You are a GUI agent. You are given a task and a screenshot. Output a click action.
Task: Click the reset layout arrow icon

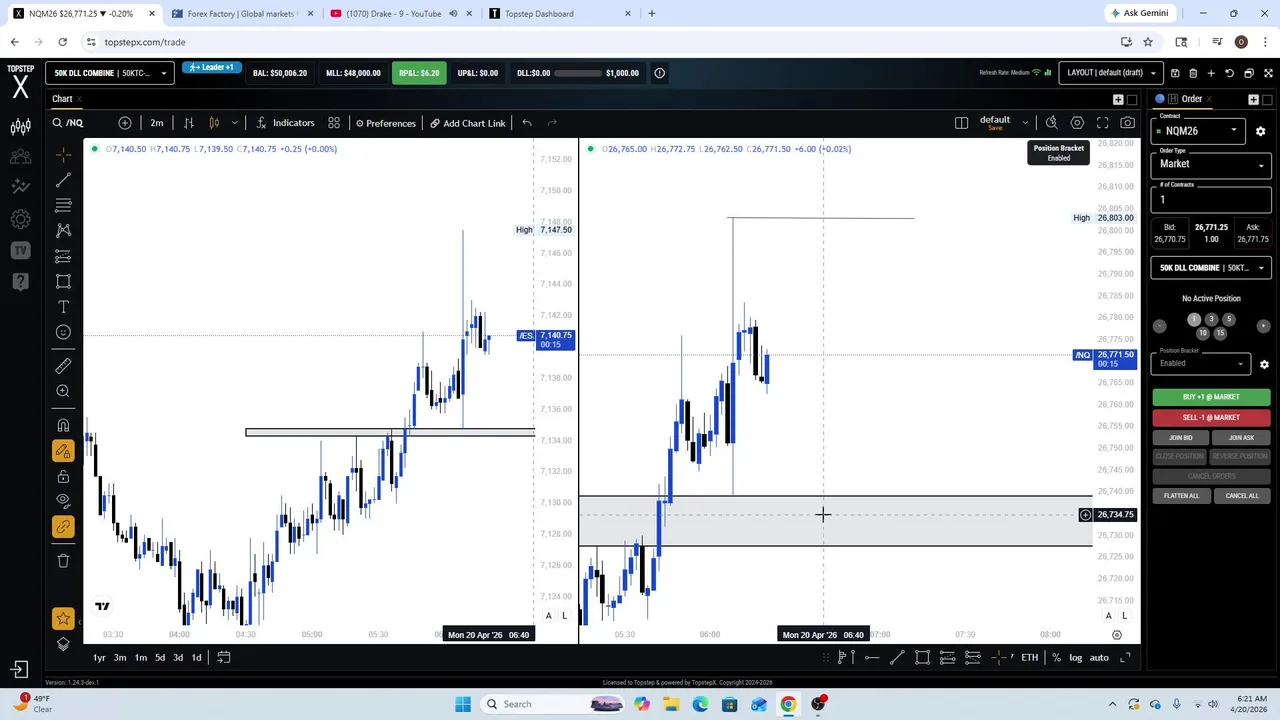tap(1229, 73)
